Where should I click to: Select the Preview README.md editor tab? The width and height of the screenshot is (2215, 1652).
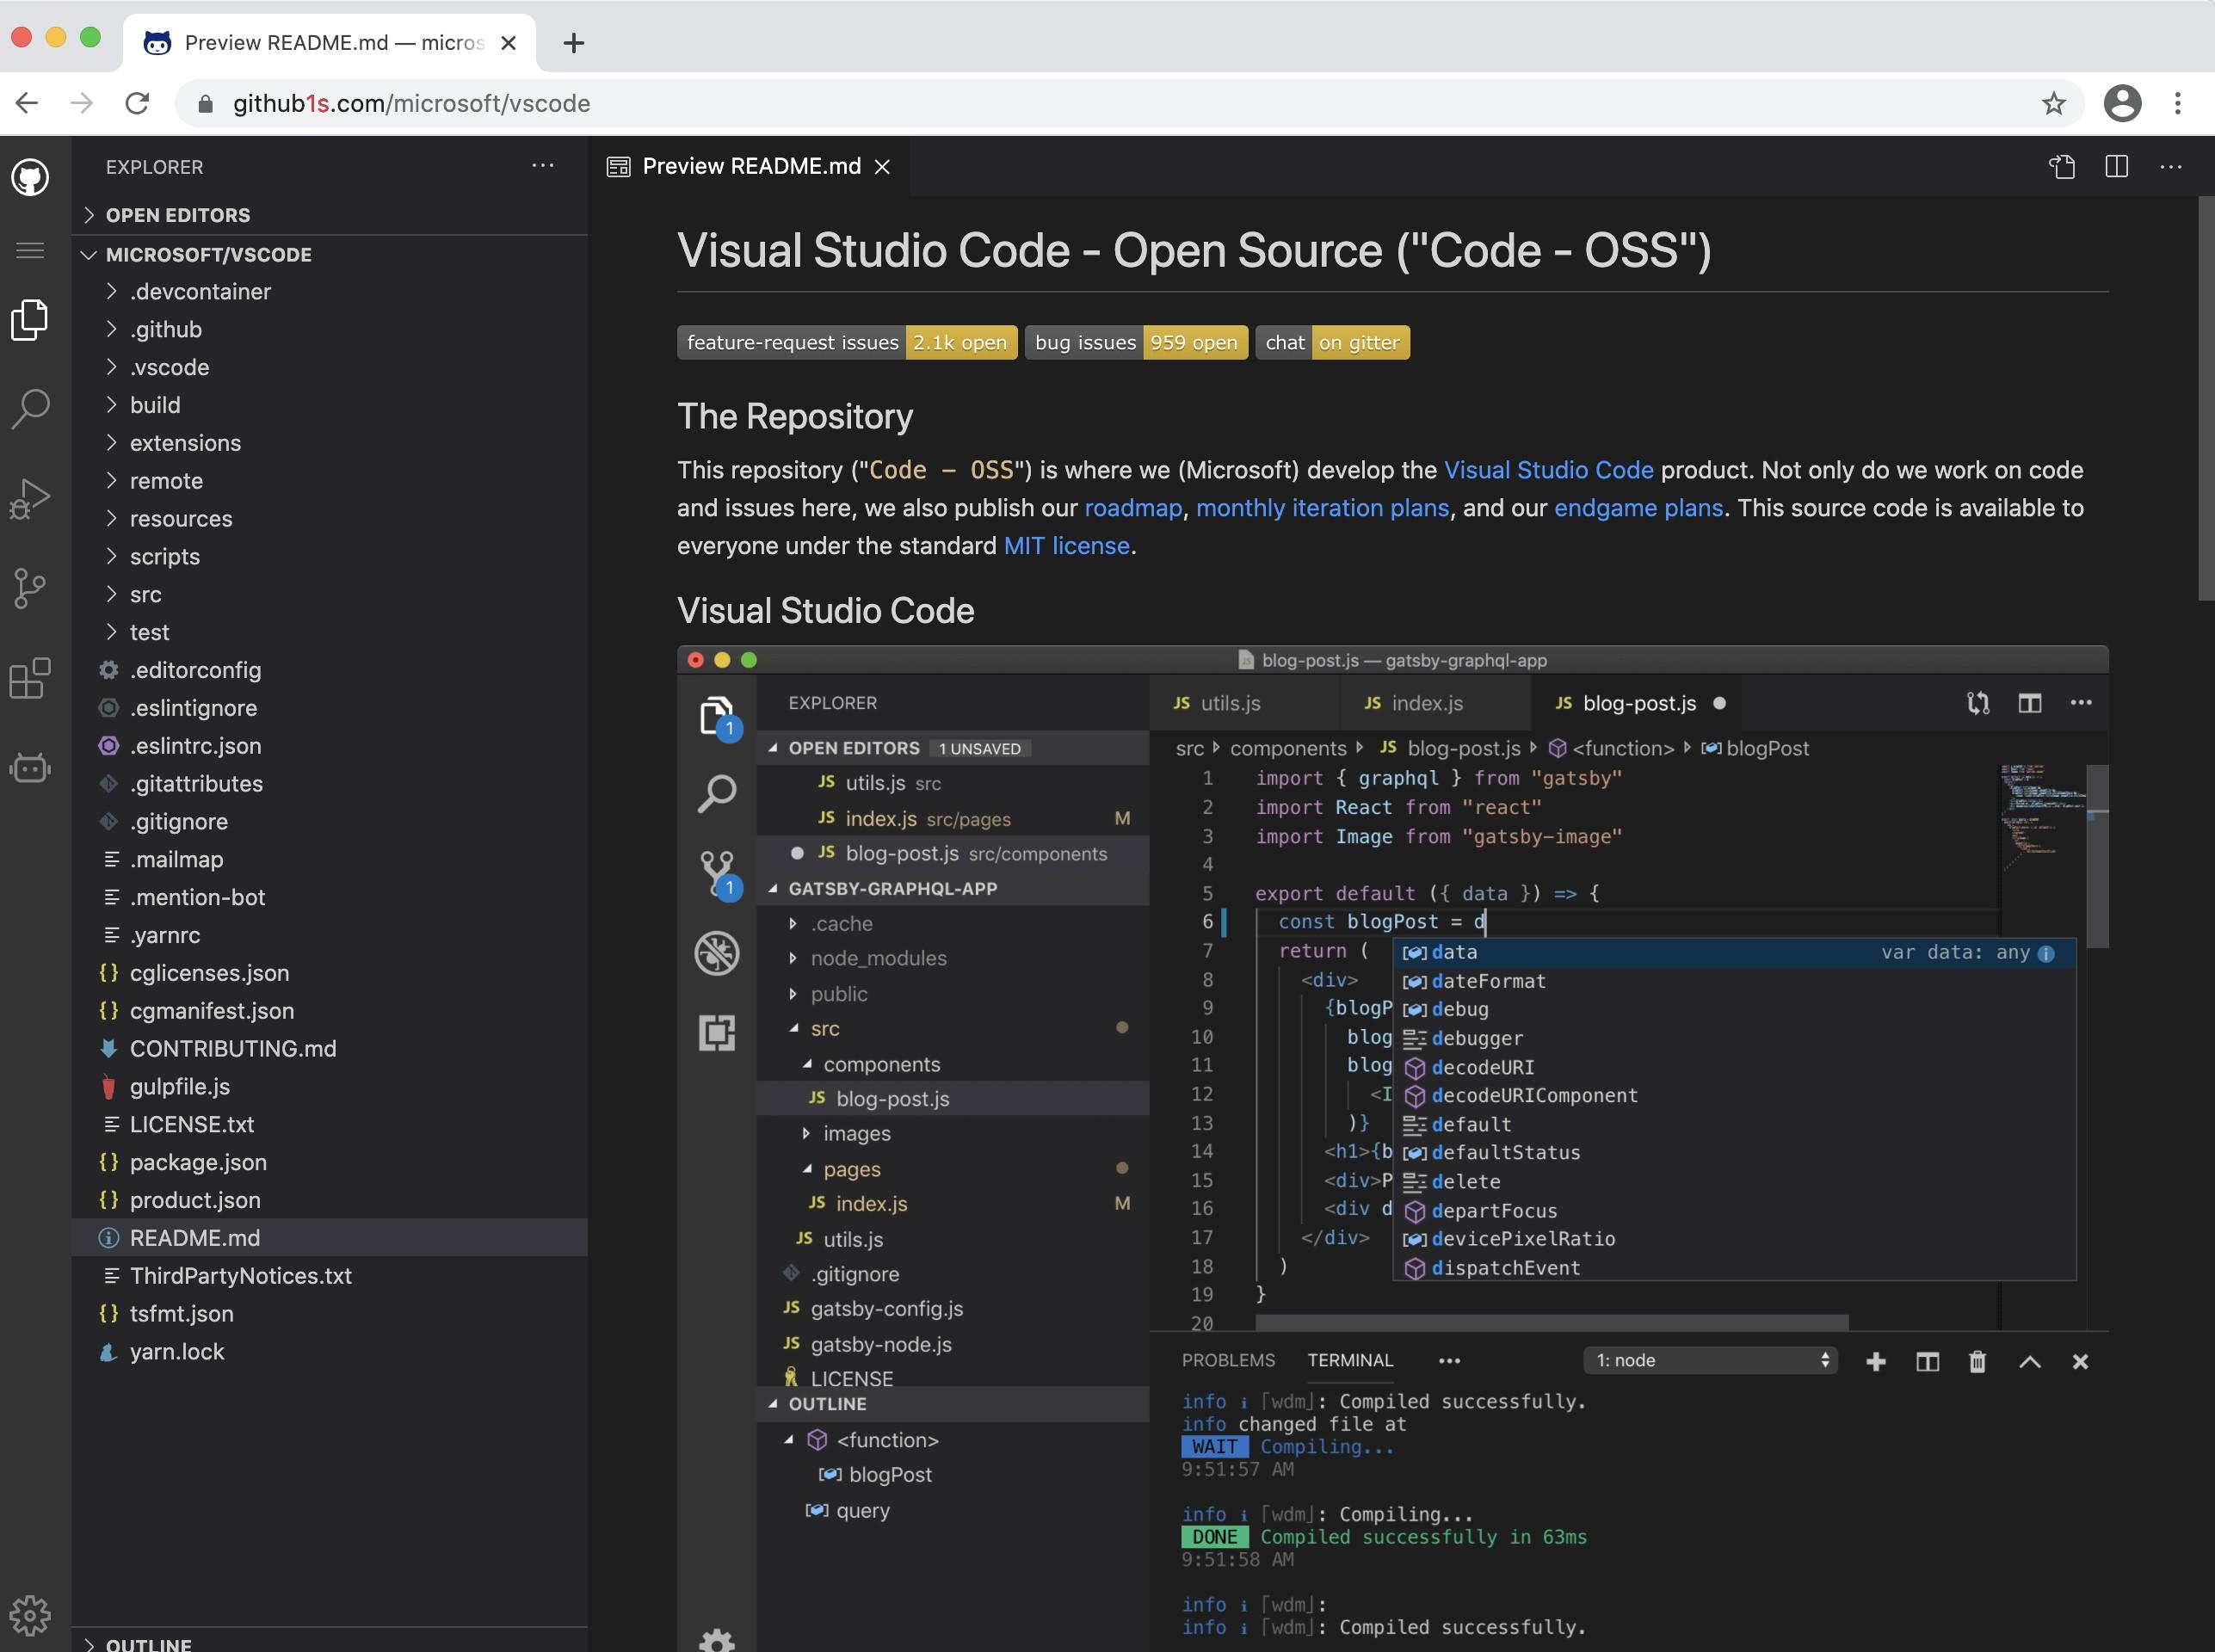click(x=749, y=166)
